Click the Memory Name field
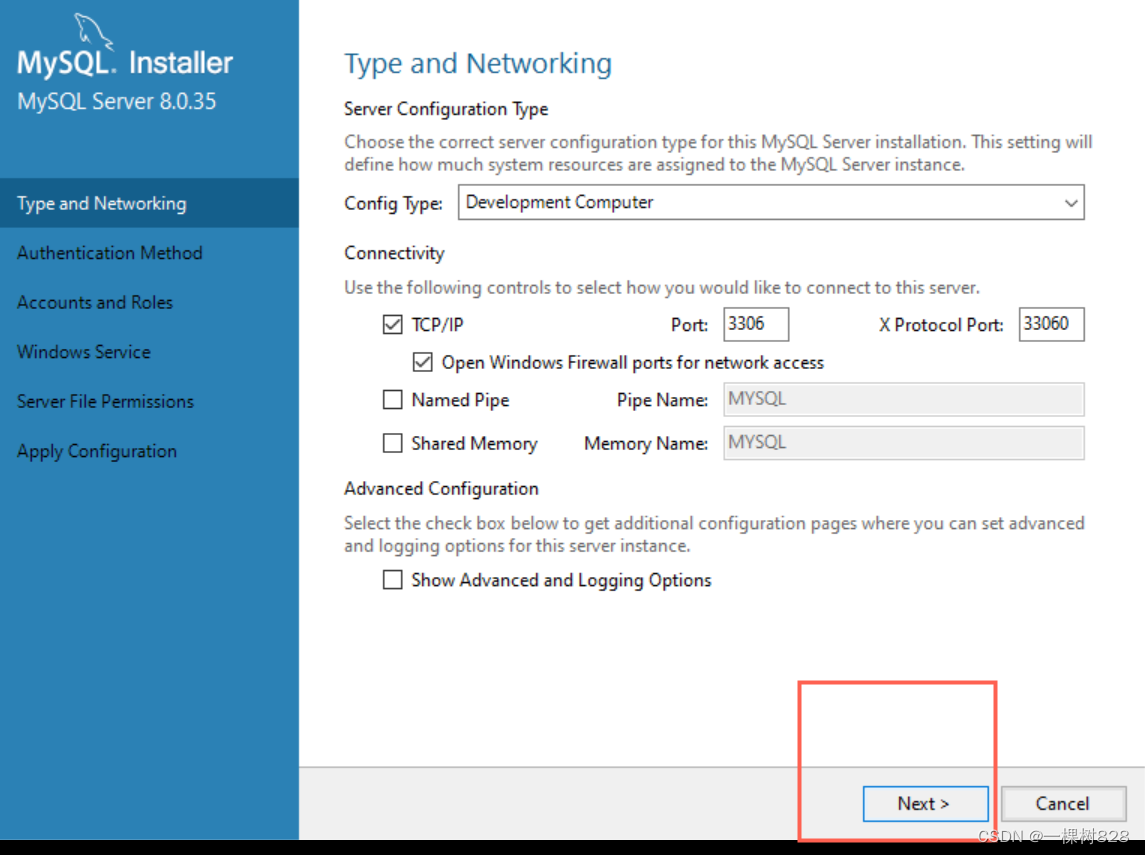This screenshot has height=855, width=1145. 903,442
